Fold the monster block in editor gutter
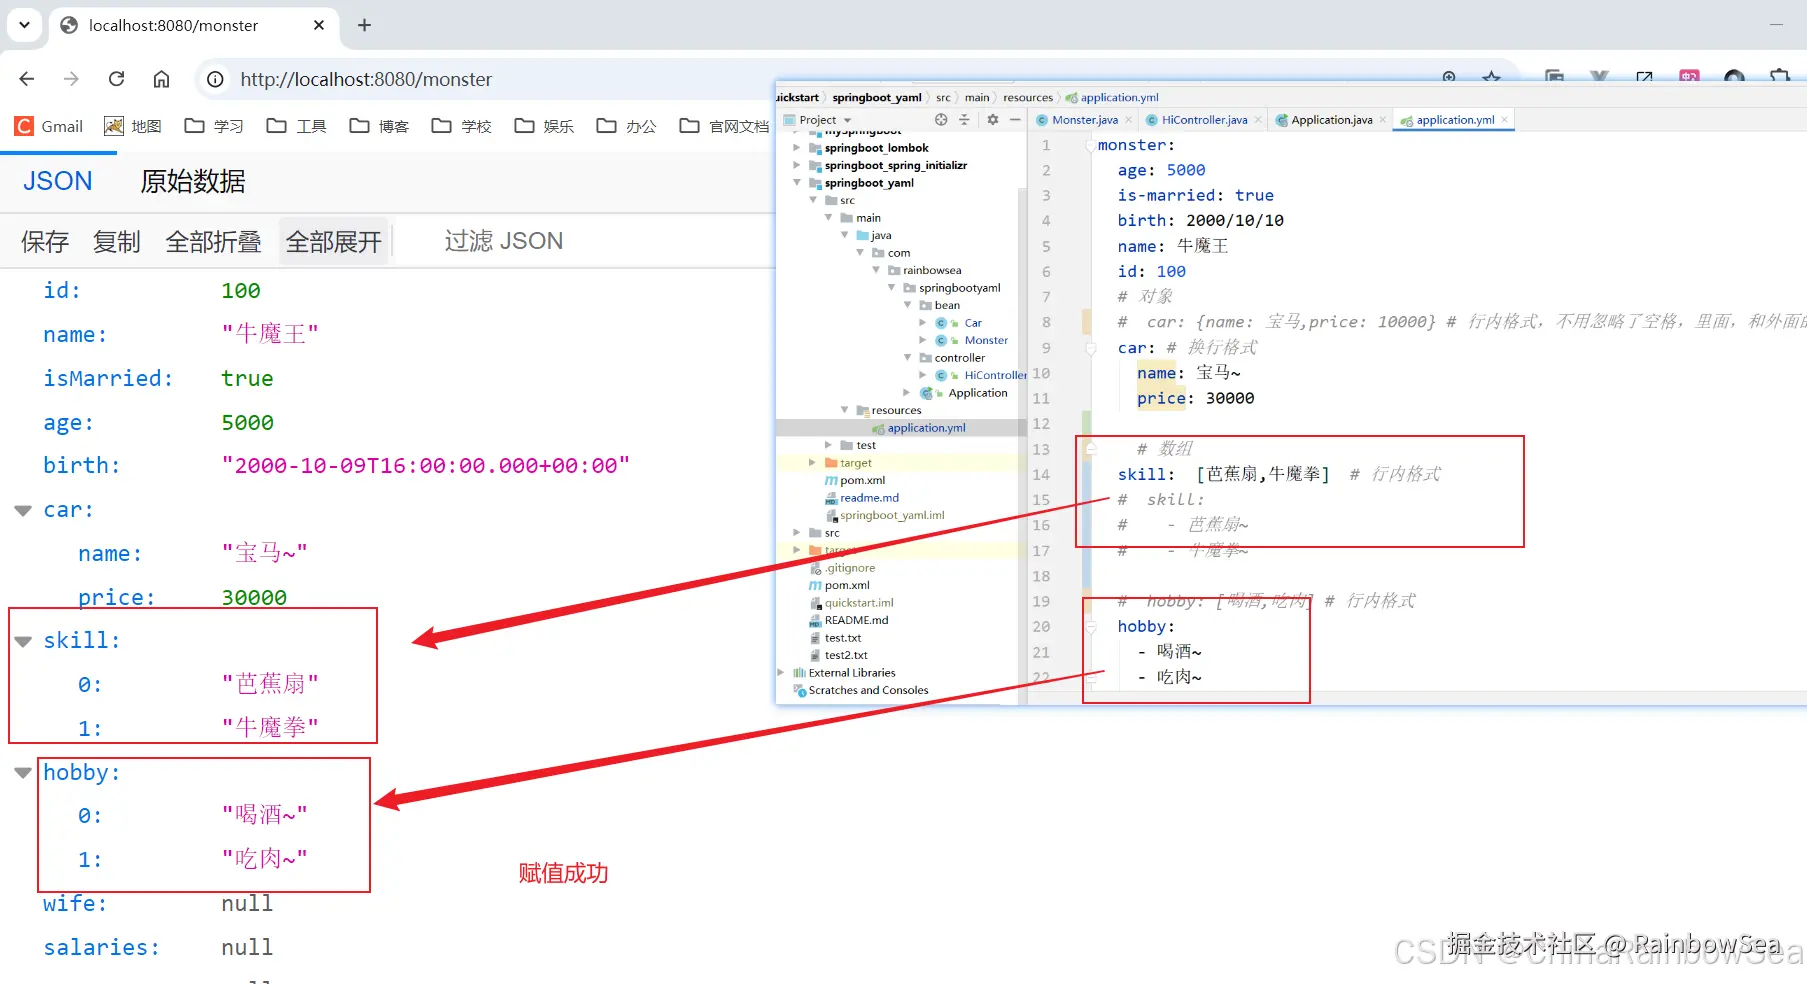 1090,146
